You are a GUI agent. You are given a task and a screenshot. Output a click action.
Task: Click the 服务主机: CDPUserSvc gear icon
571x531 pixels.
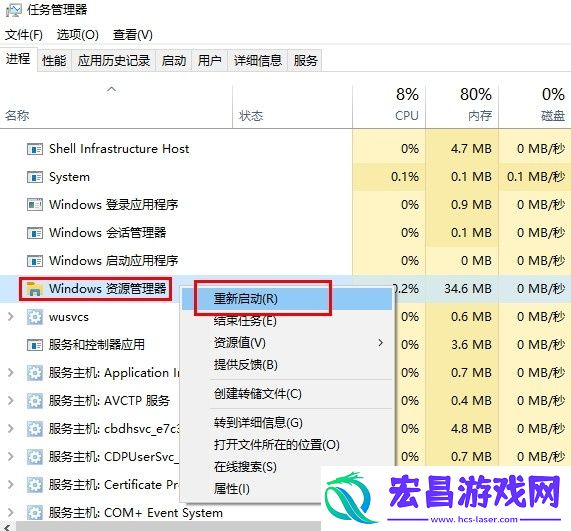pyautogui.click(x=35, y=457)
